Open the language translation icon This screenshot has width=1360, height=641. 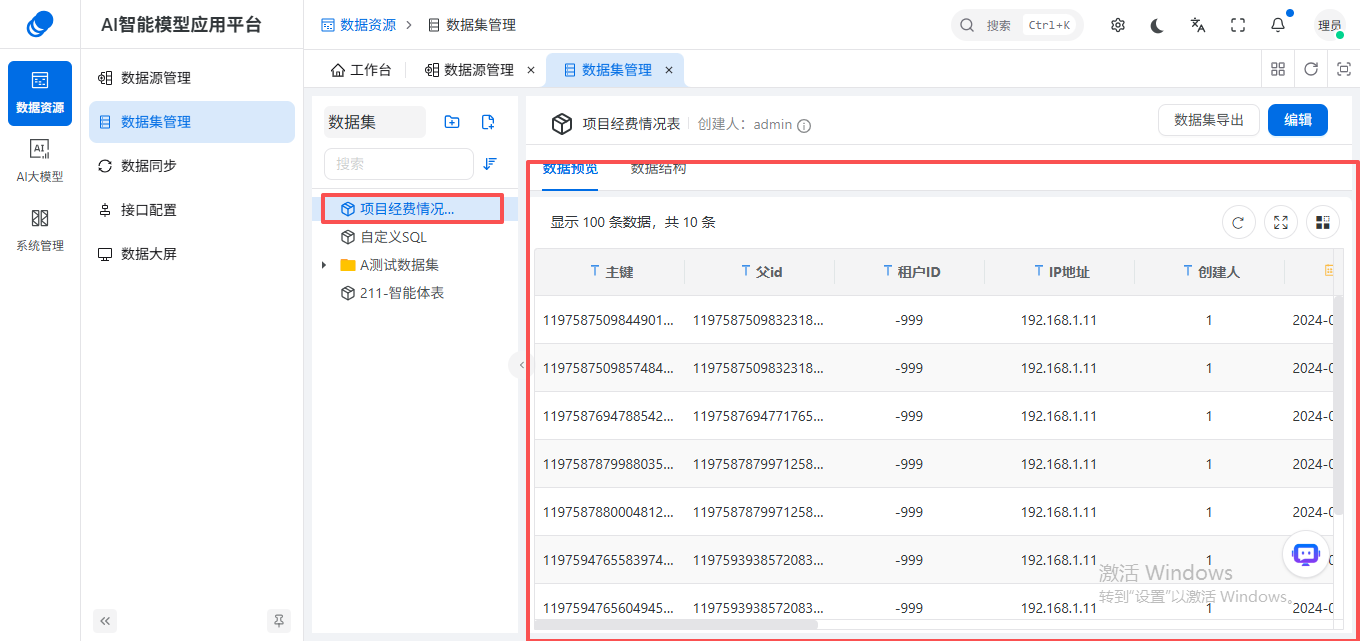[x=1198, y=25]
